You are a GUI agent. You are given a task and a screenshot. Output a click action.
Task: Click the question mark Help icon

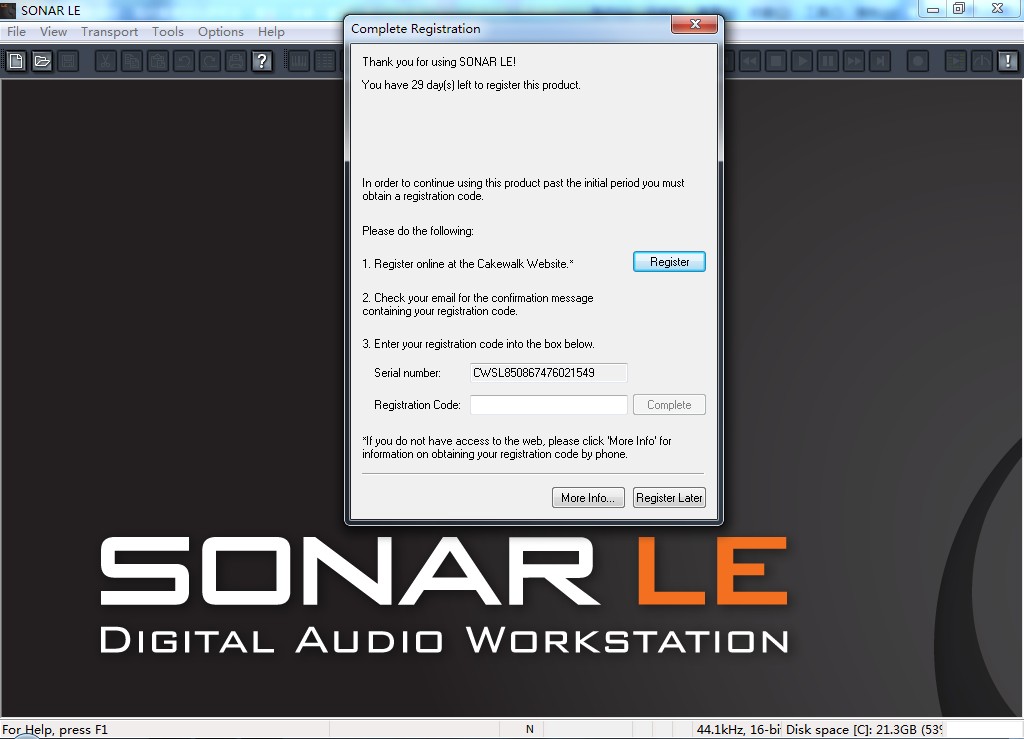pyautogui.click(x=262, y=61)
